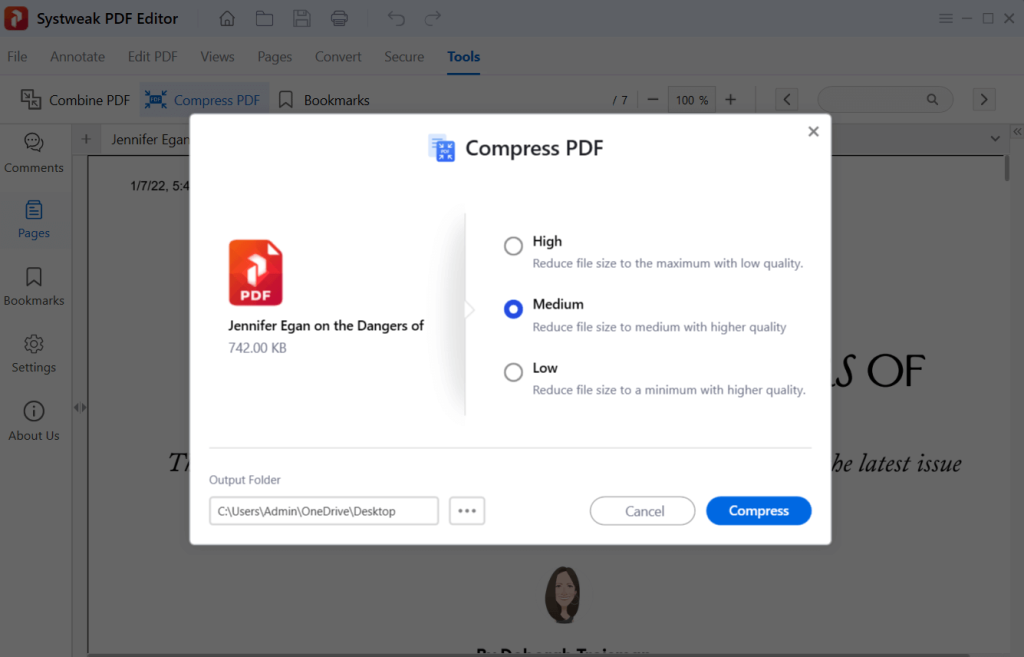Select the High compression quality option
The image size is (1024, 657).
(x=513, y=245)
